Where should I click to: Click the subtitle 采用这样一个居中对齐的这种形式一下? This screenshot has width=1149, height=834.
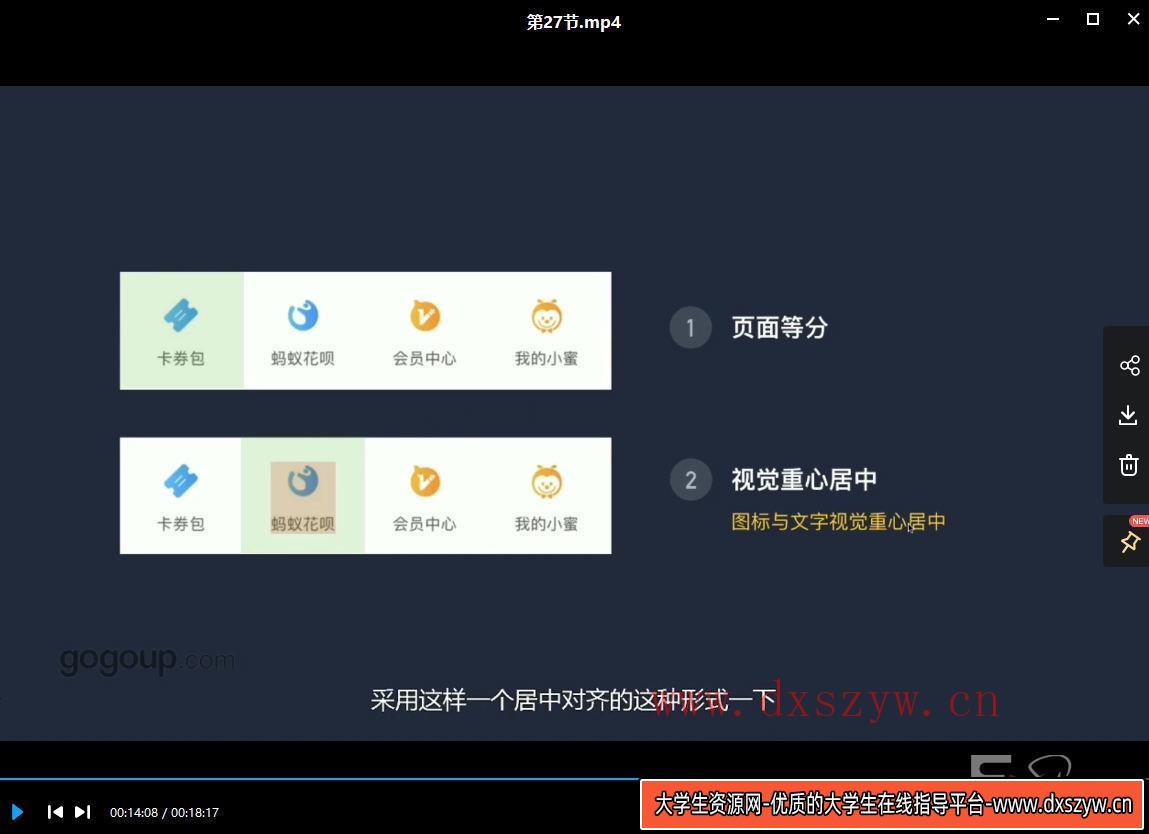pos(572,701)
